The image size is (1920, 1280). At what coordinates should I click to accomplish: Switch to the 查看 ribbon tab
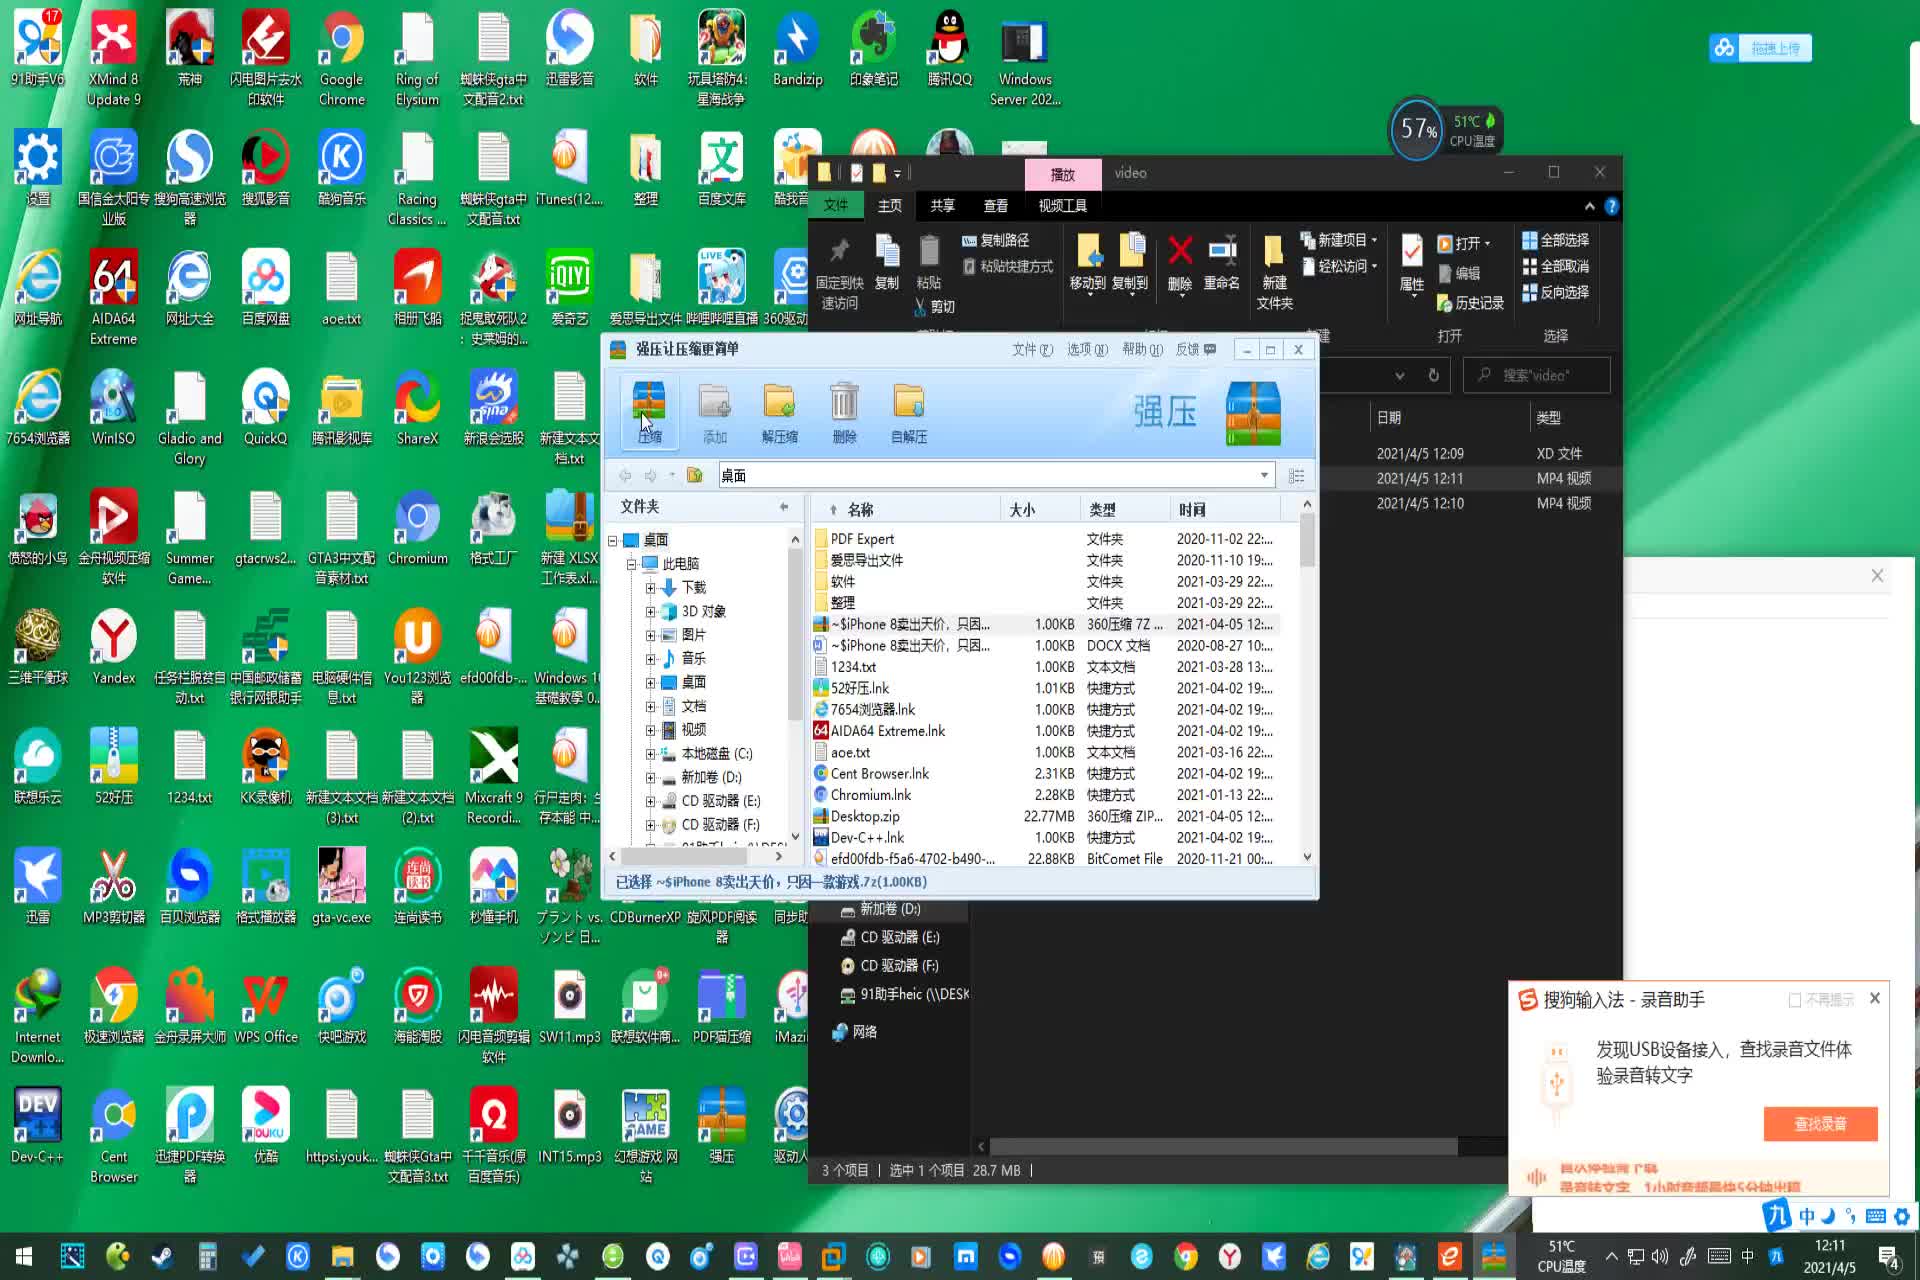[995, 206]
